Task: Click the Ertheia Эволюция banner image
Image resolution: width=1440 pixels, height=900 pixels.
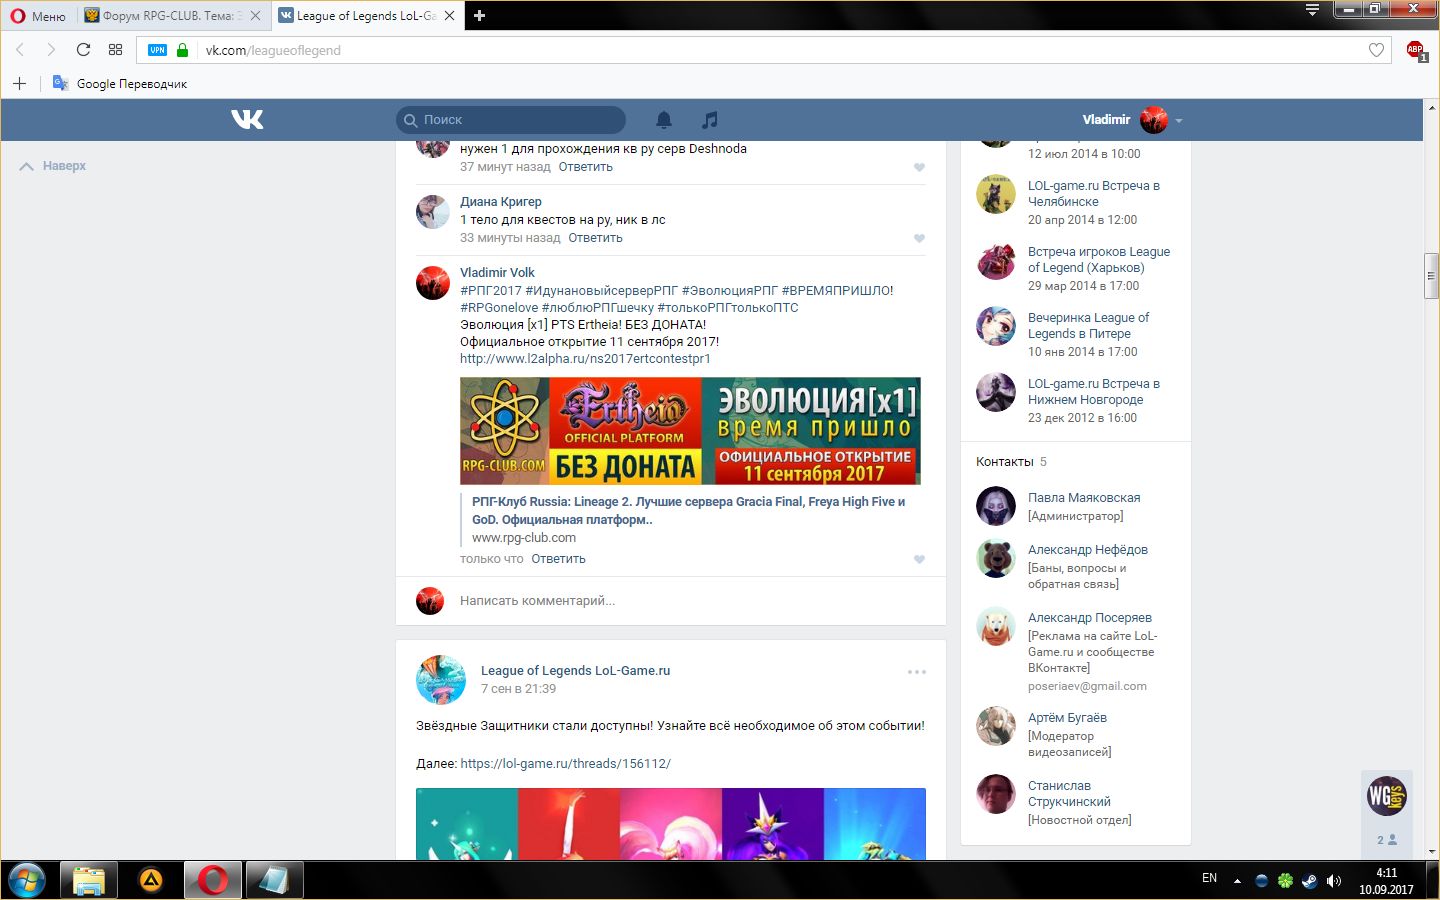Action: coord(690,431)
